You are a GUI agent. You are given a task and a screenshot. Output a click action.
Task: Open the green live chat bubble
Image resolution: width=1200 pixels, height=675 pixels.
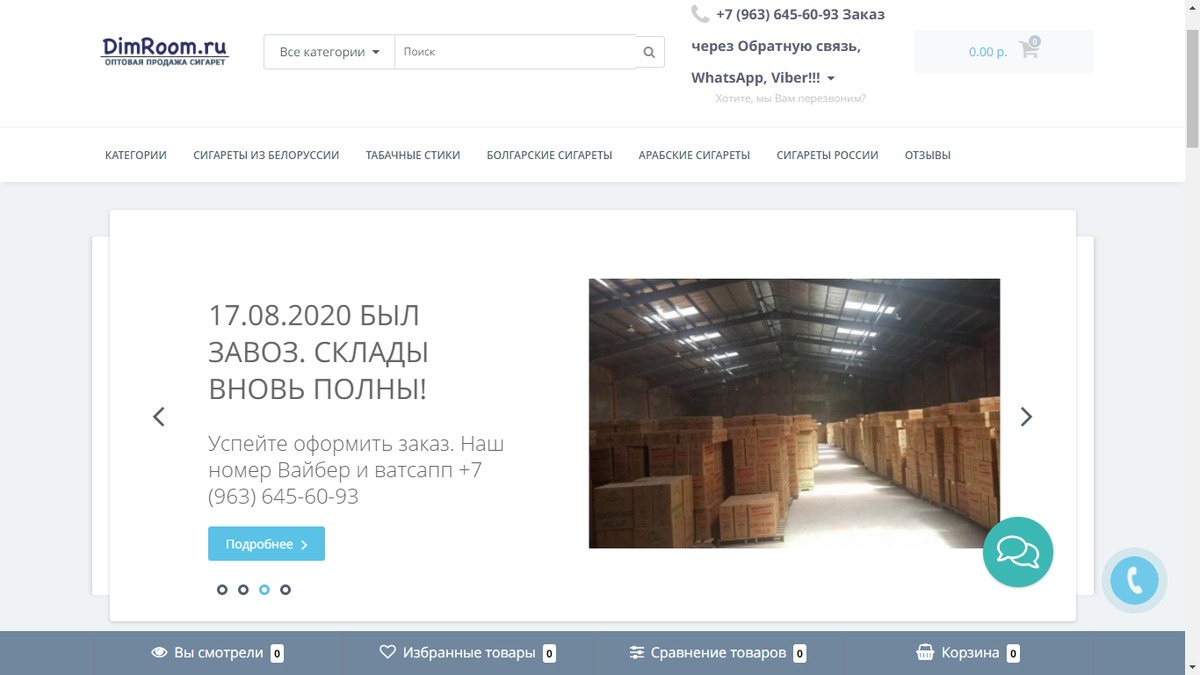[x=1018, y=552]
